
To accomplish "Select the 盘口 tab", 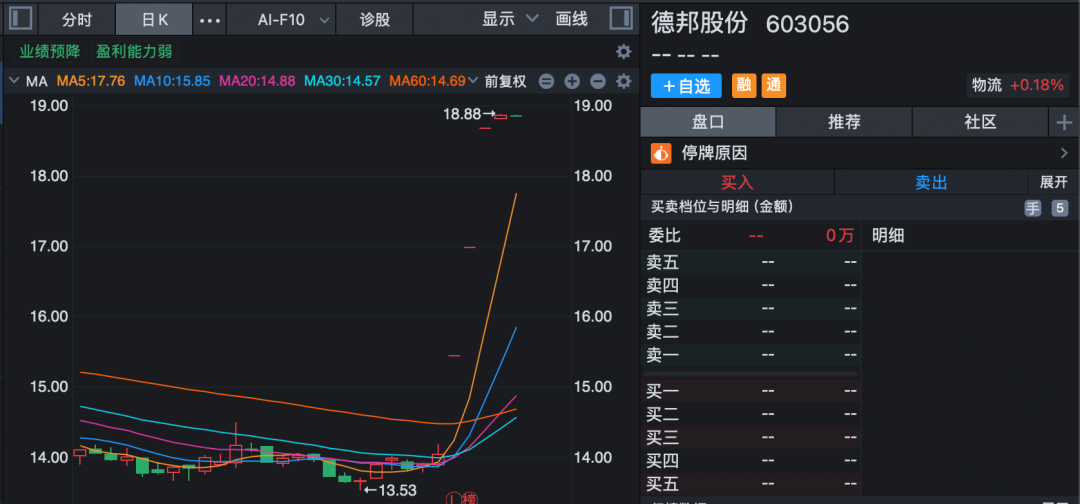I will 708,123.
